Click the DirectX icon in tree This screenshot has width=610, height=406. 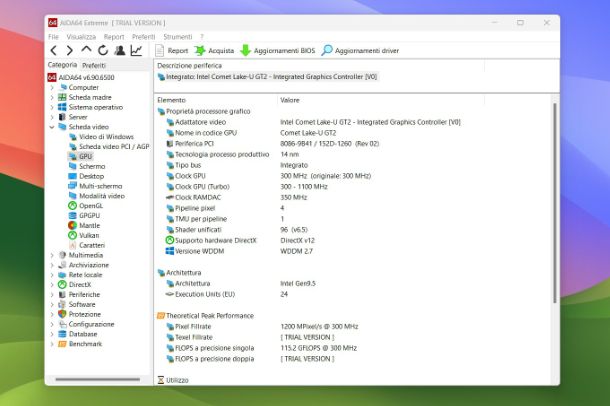coord(62,285)
